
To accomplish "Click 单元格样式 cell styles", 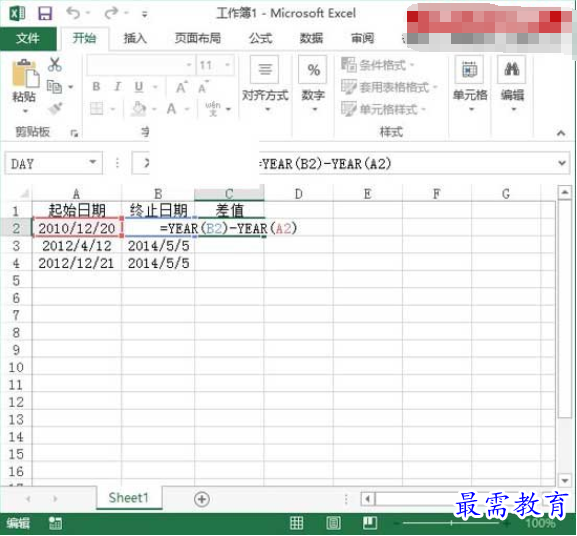I will pos(383,109).
